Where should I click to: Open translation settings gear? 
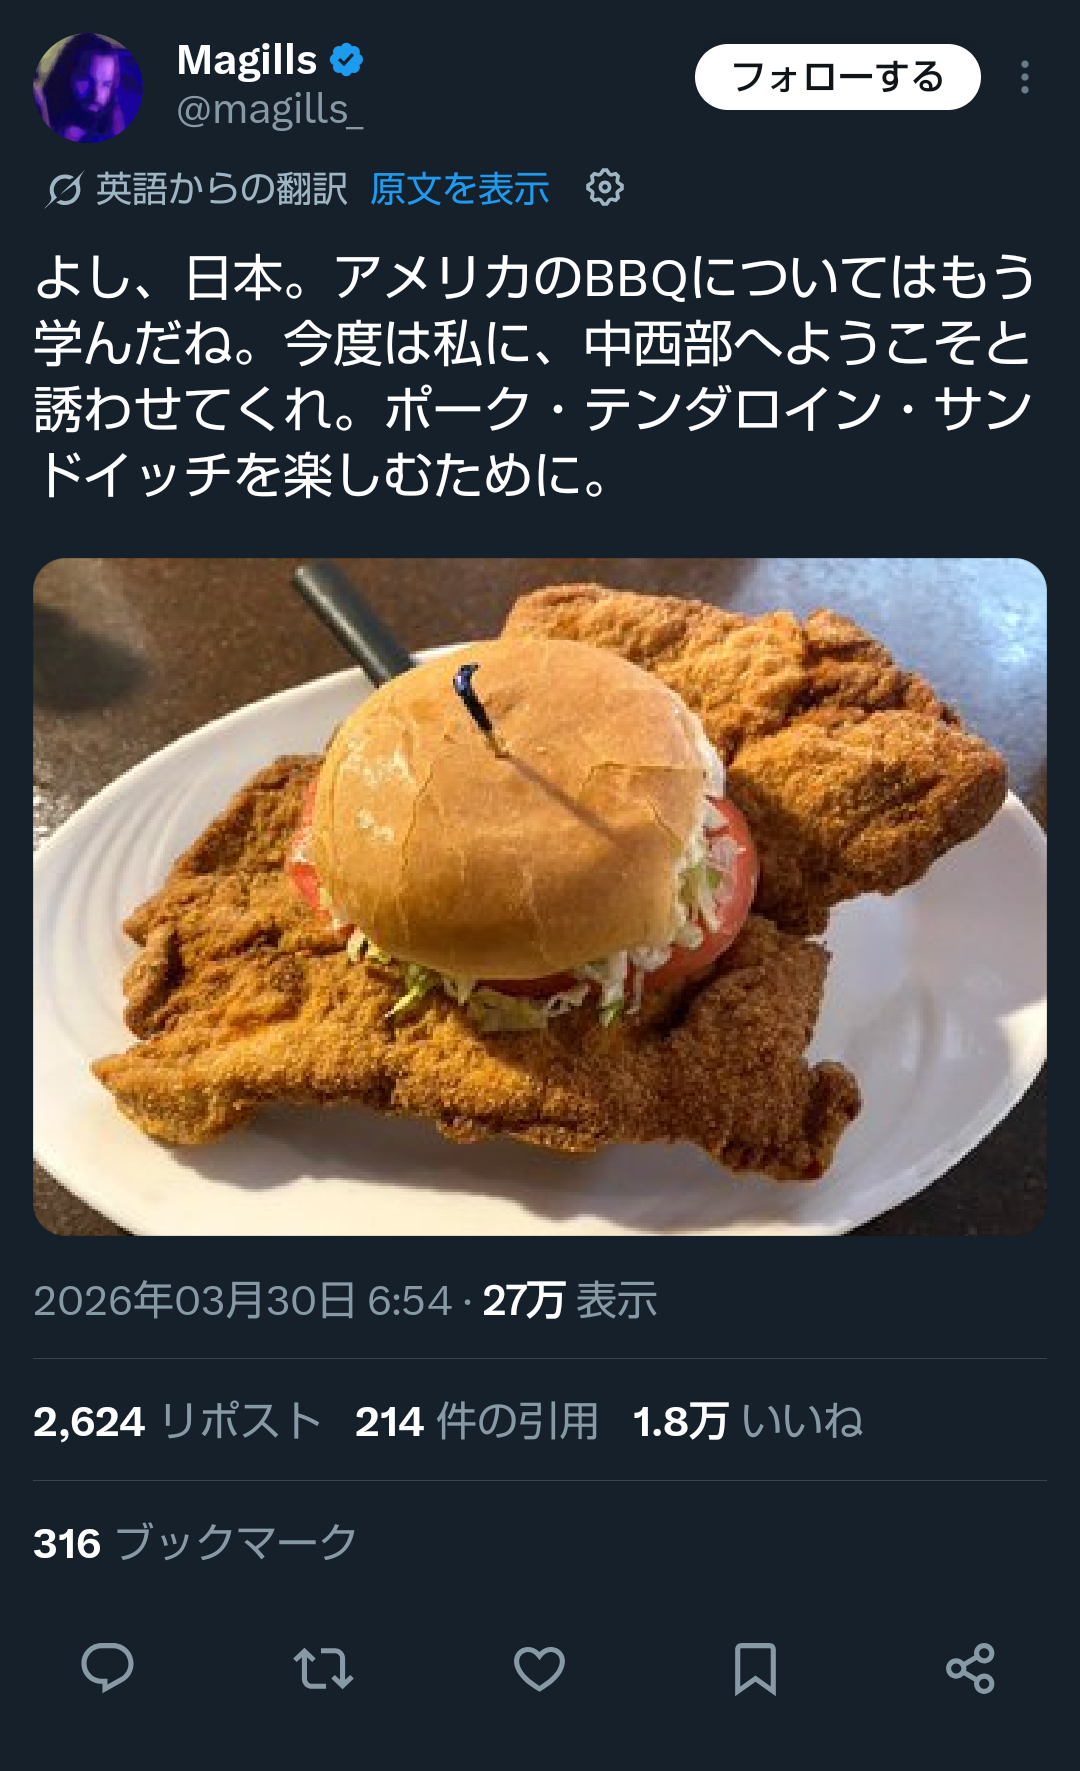(605, 188)
